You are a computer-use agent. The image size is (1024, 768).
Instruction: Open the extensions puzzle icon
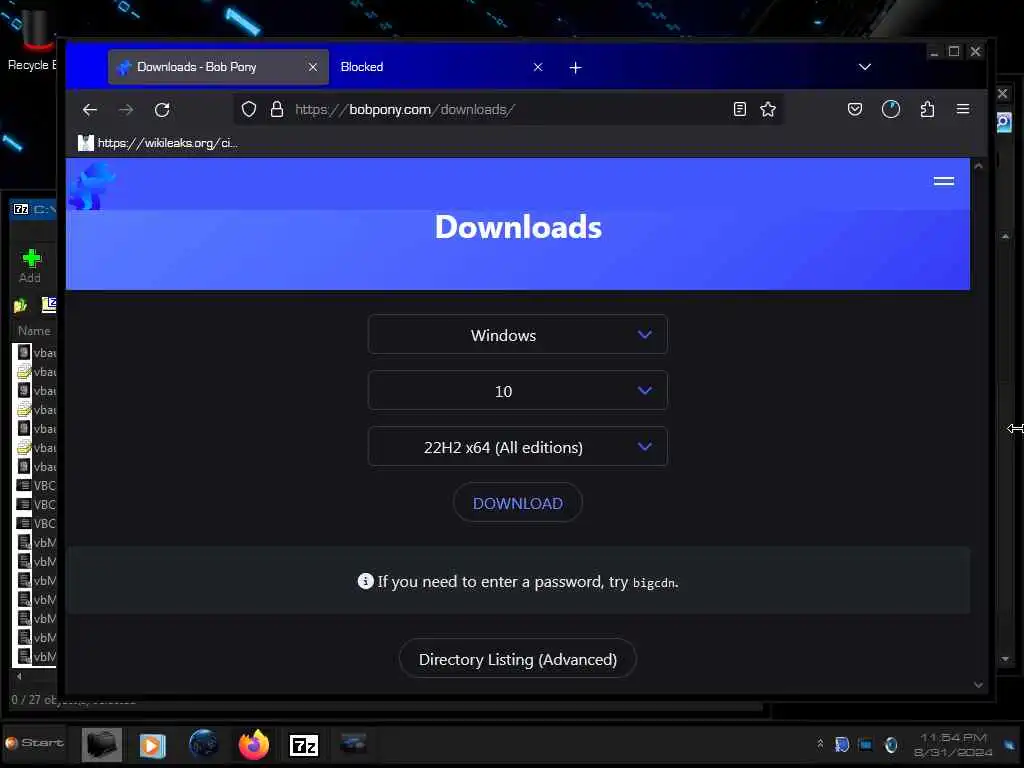927,109
